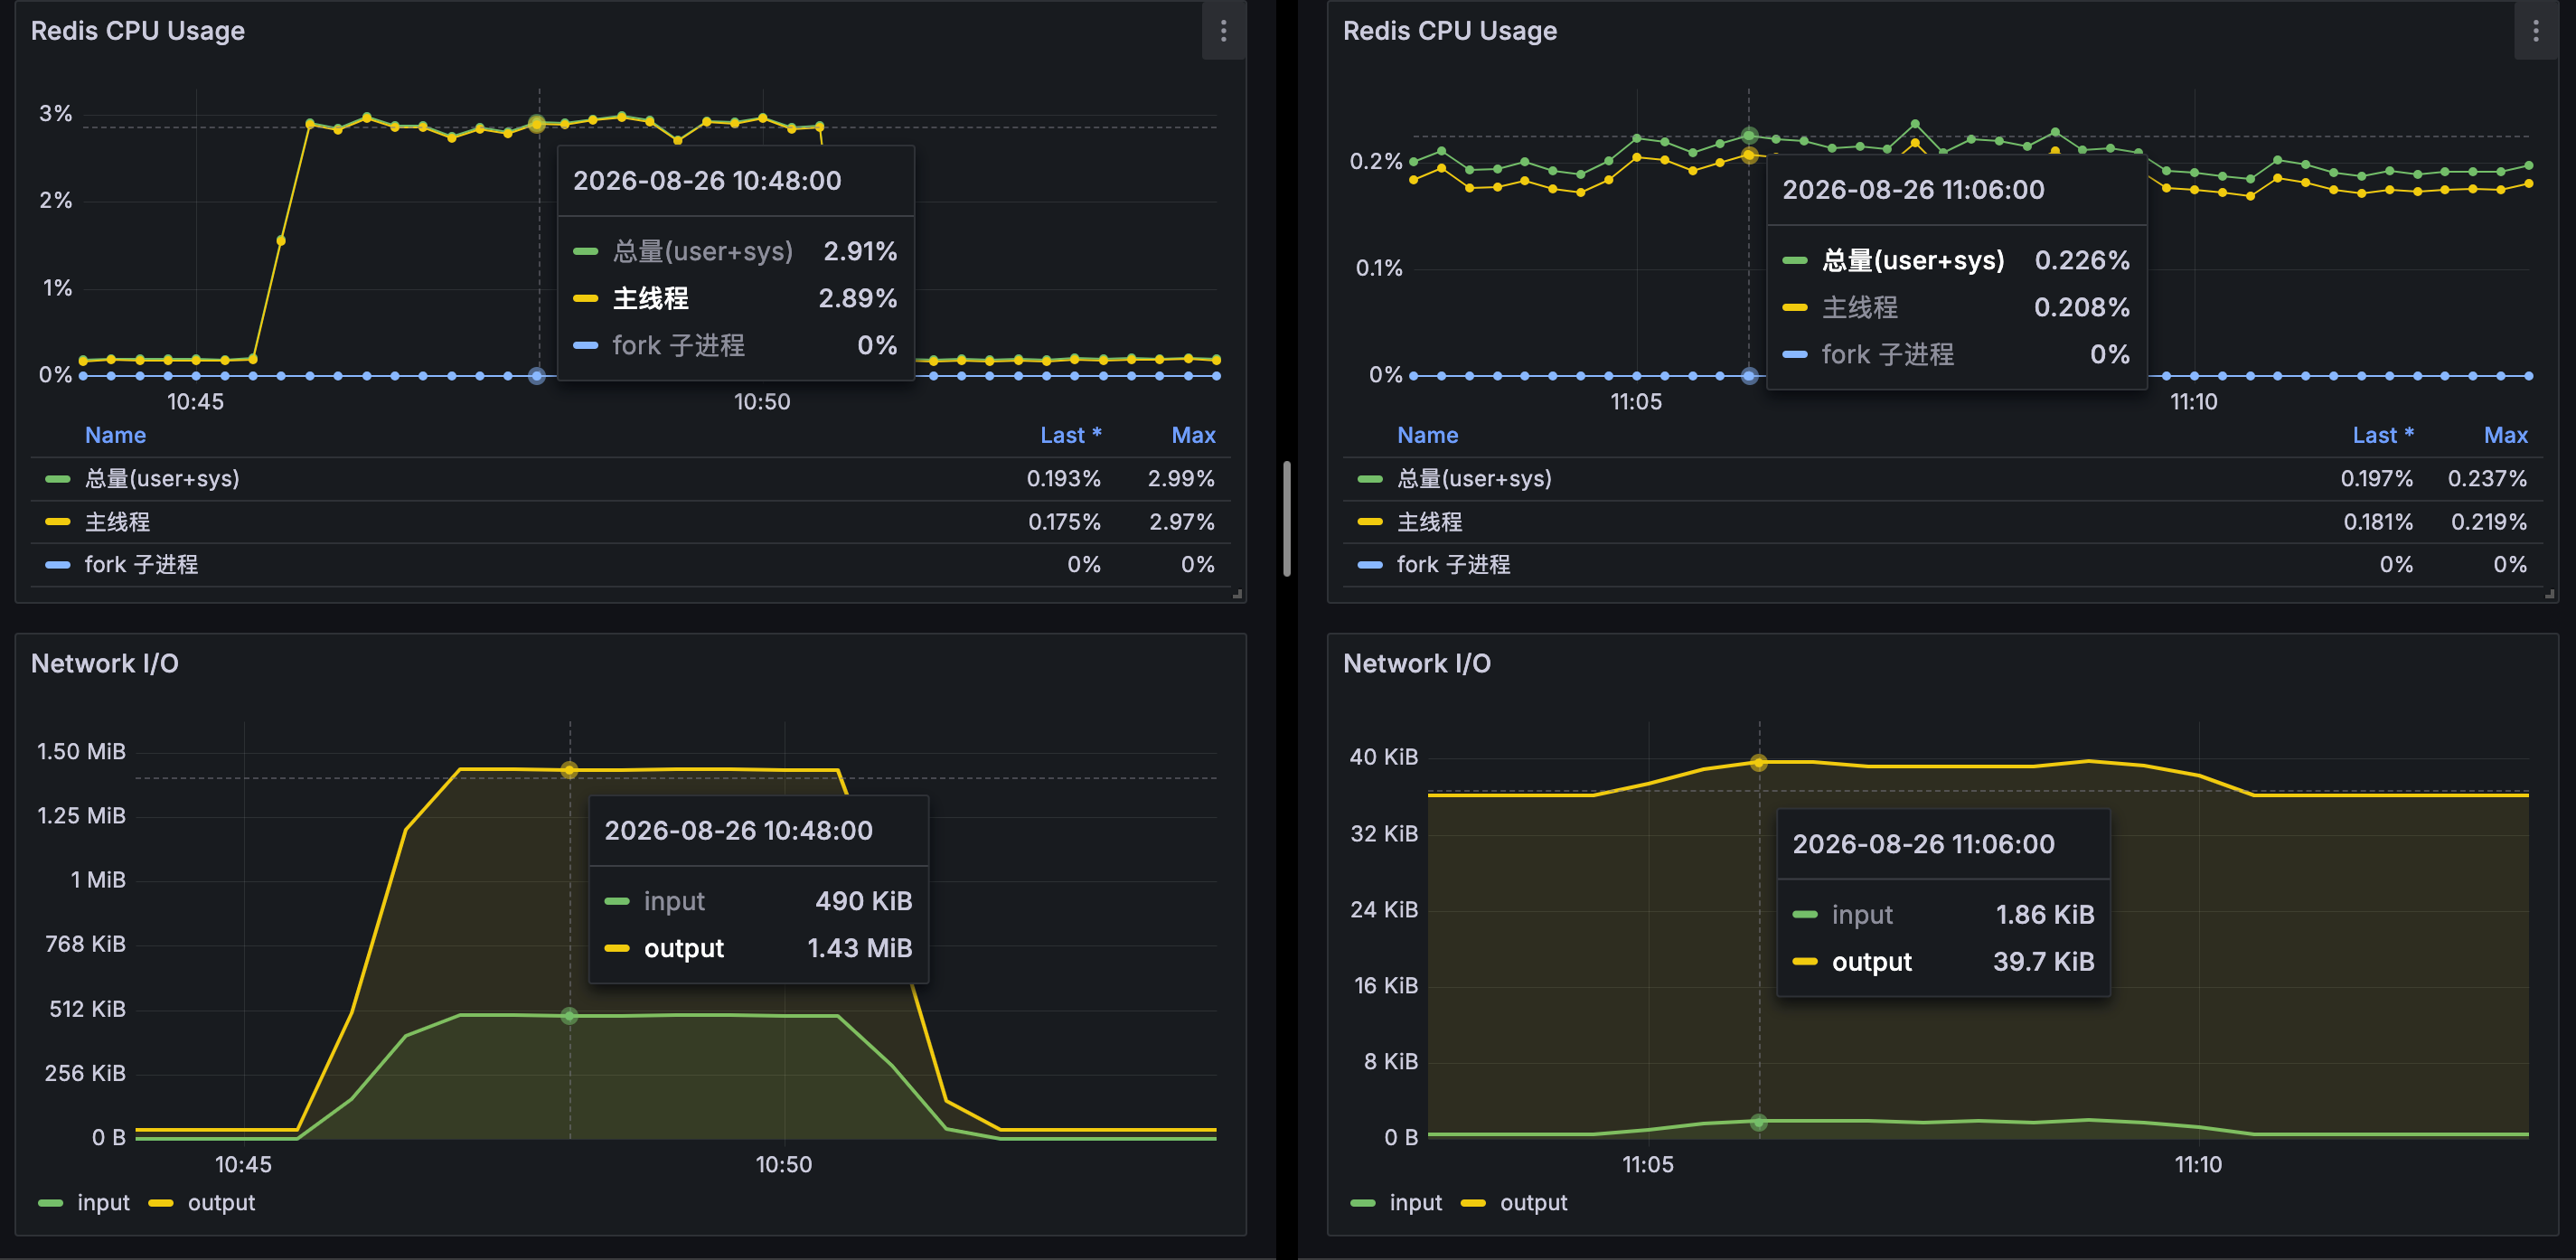Click highlighted yellow output point on the 39.7 KiB line
Screen dimensions: 2576x1260
pyautogui.click(x=1759, y=763)
